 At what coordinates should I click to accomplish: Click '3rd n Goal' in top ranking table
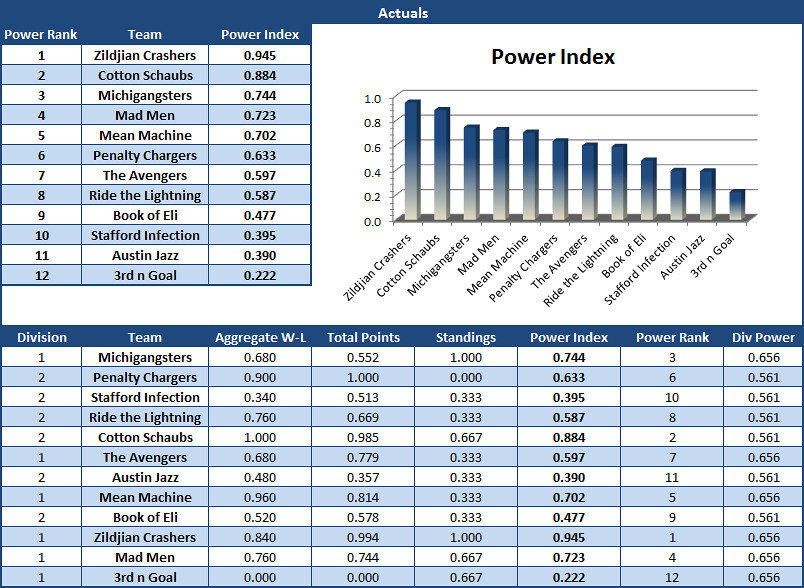[x=145, y=275]
